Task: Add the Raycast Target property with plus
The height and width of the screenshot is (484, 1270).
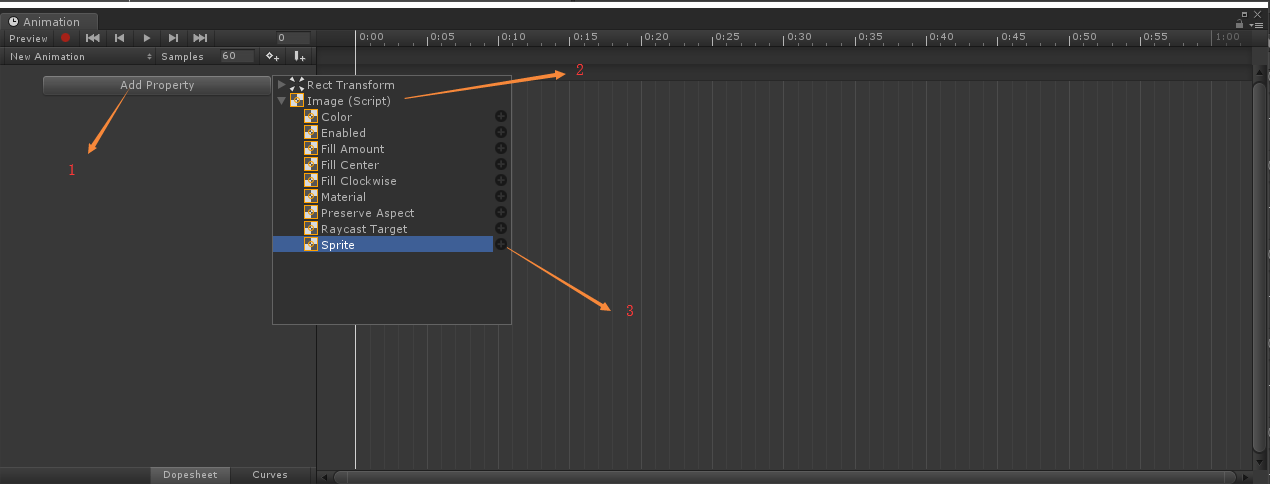Action: pos(501,229)
